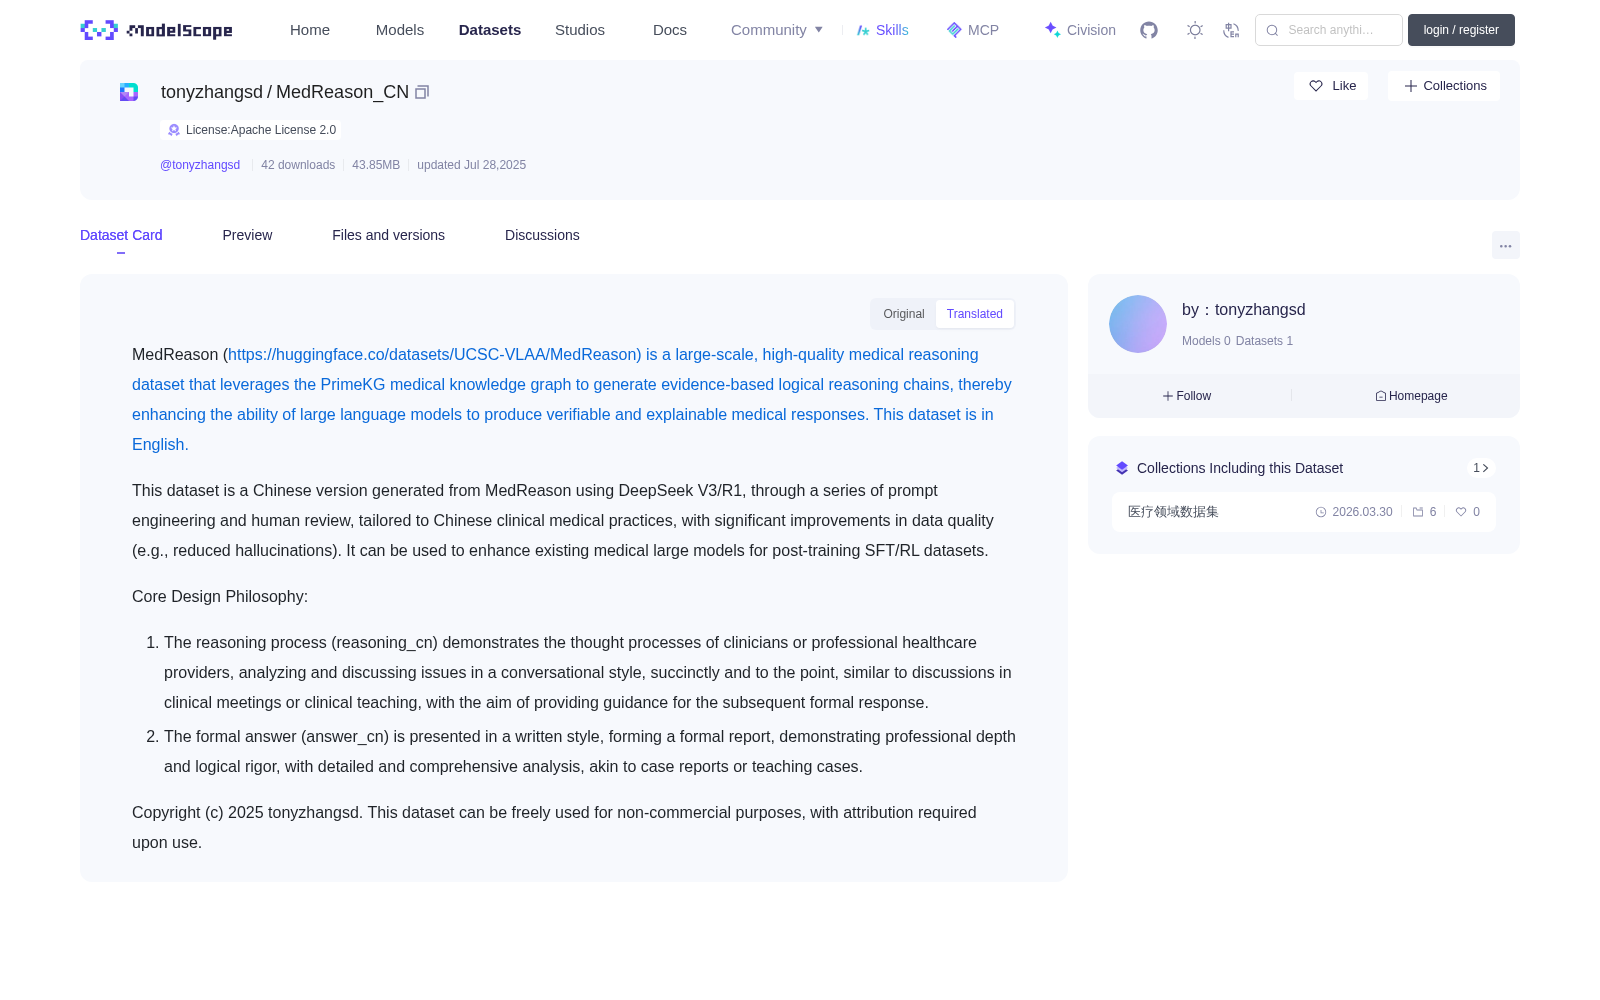
Task: Open Datasets in the navigation bar
Action: pos(490,30)
